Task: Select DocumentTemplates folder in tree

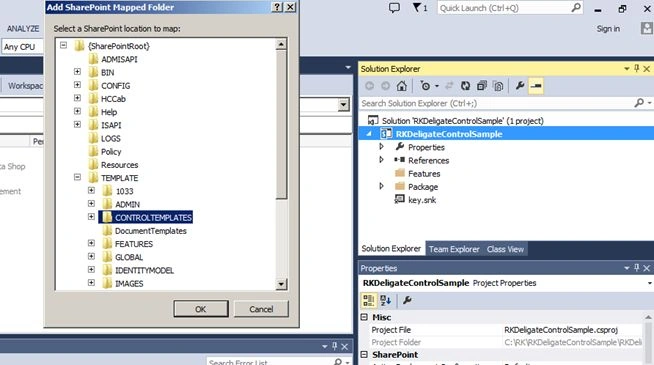Action: (151, 231)
